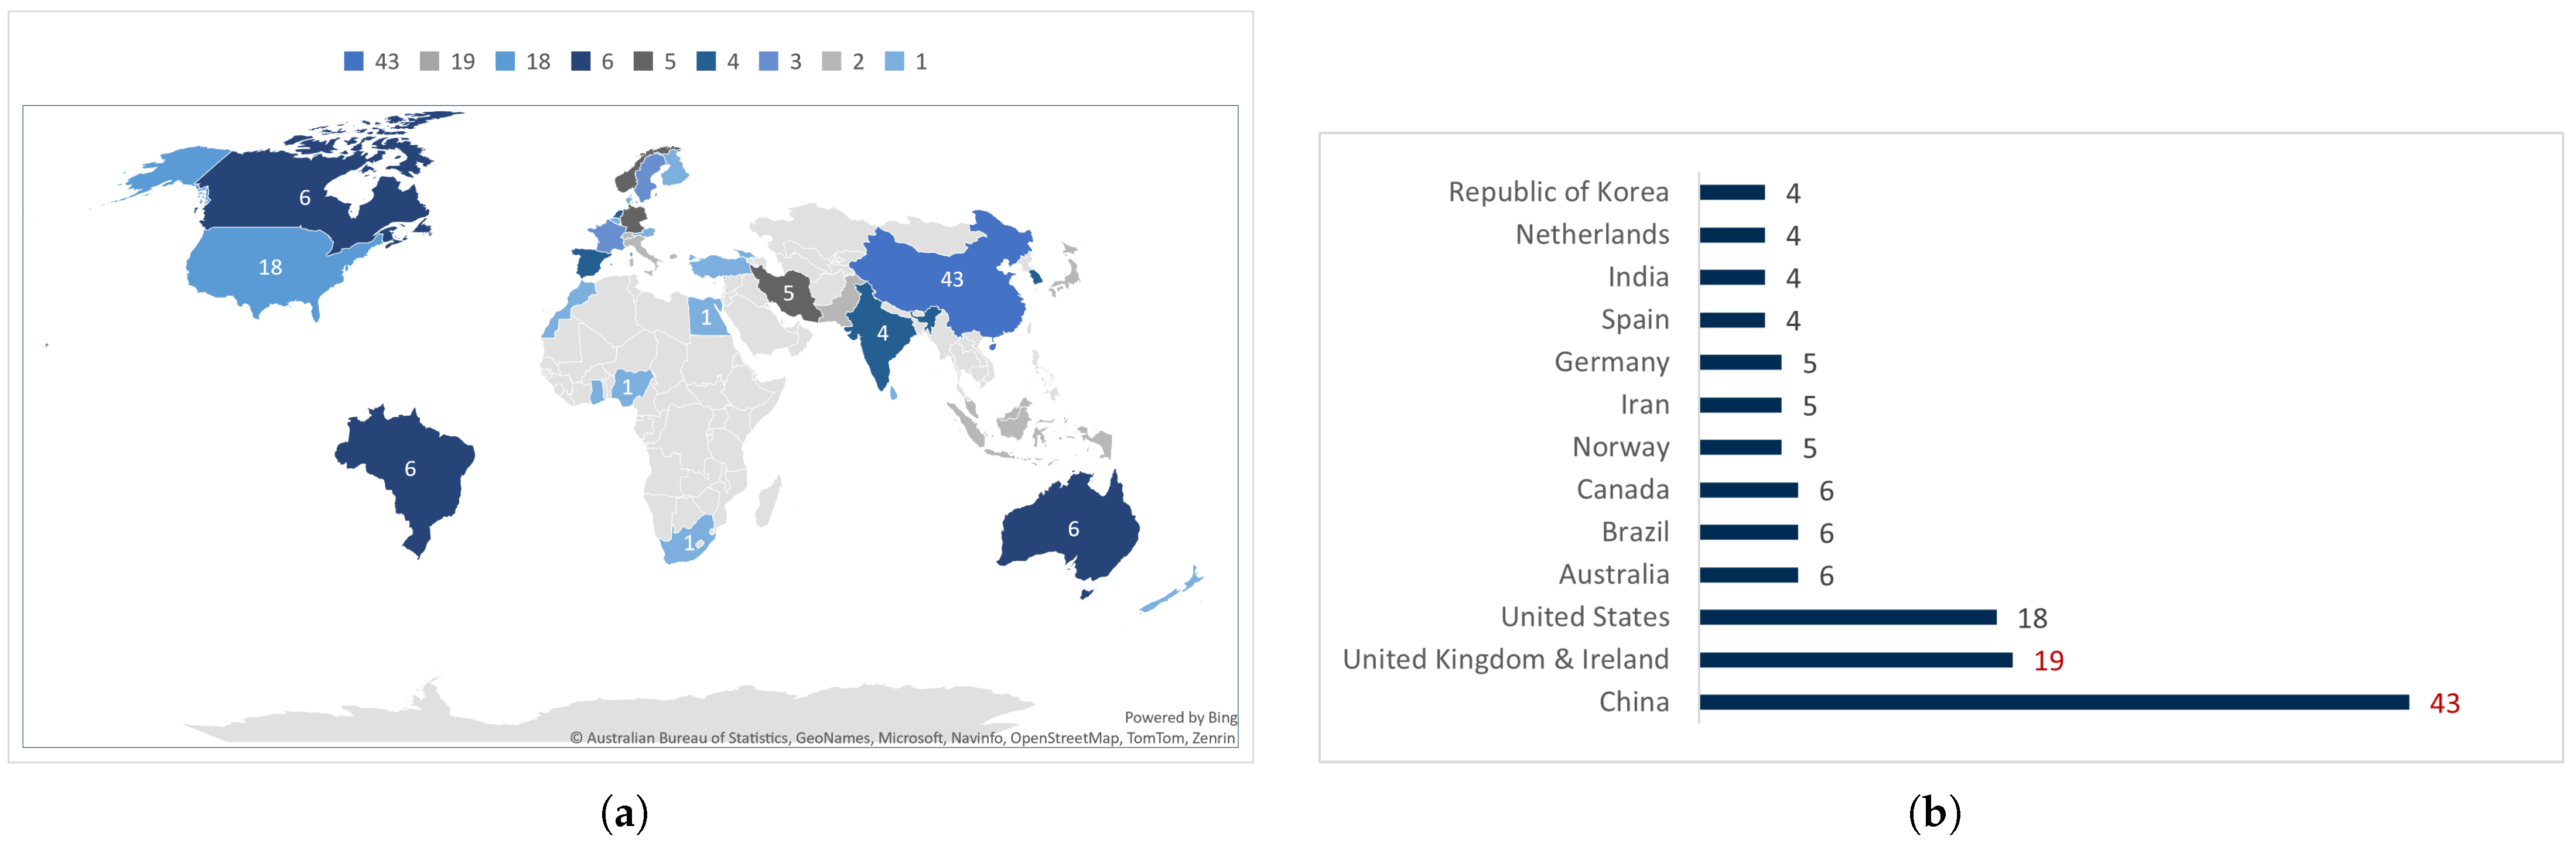
Task: Click the legend swatch for value 43
Action: tap(353, 62)
